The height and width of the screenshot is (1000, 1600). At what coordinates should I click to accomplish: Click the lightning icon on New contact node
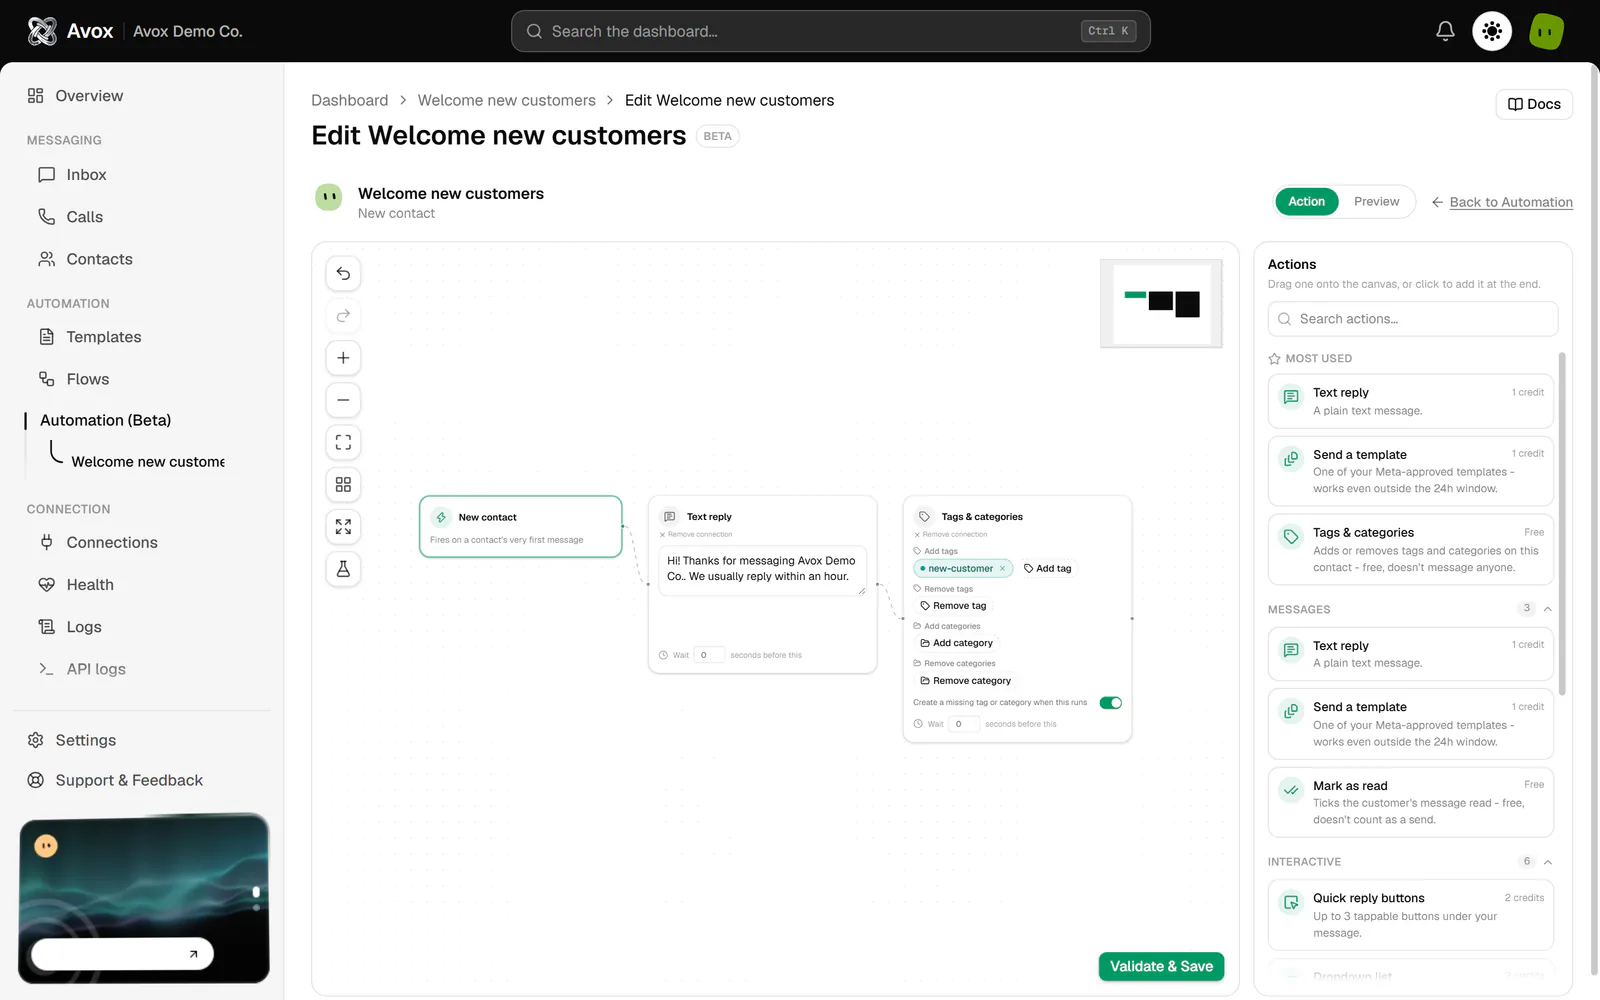441,517
